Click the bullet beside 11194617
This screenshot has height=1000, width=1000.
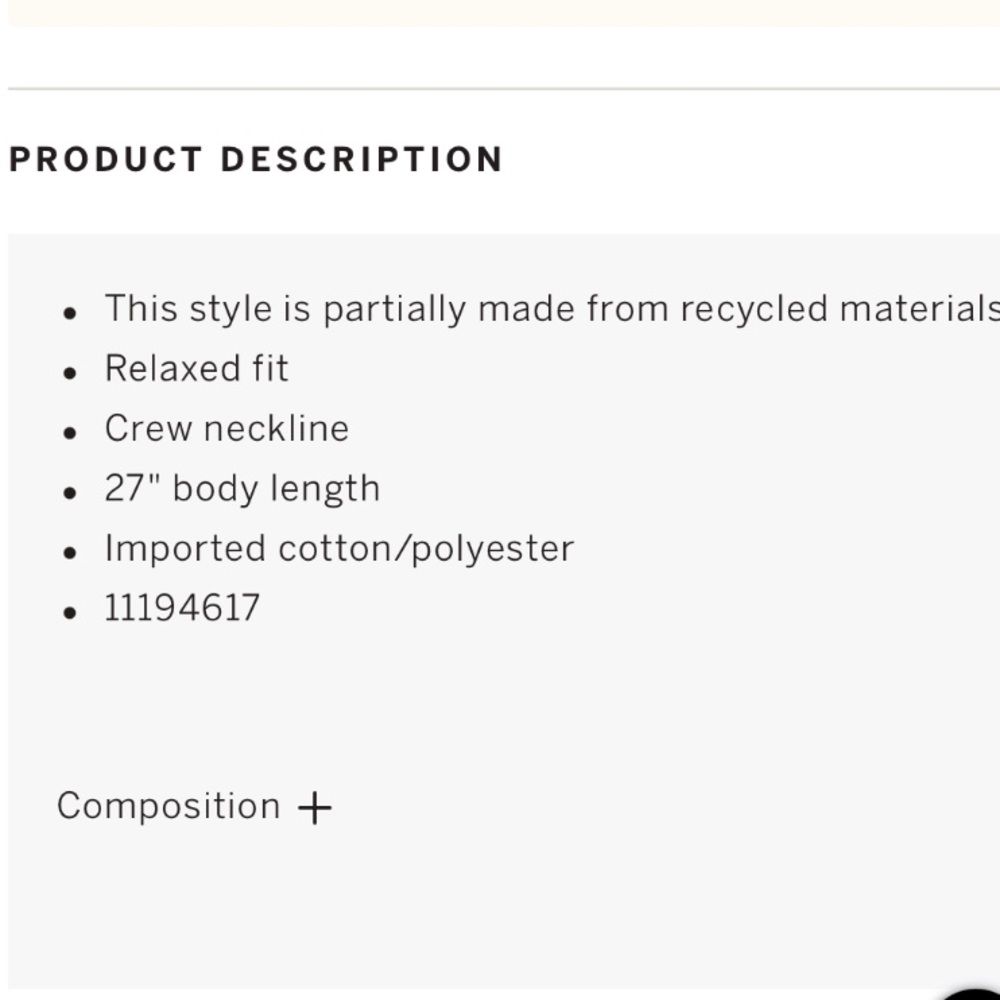click(70, 613)
